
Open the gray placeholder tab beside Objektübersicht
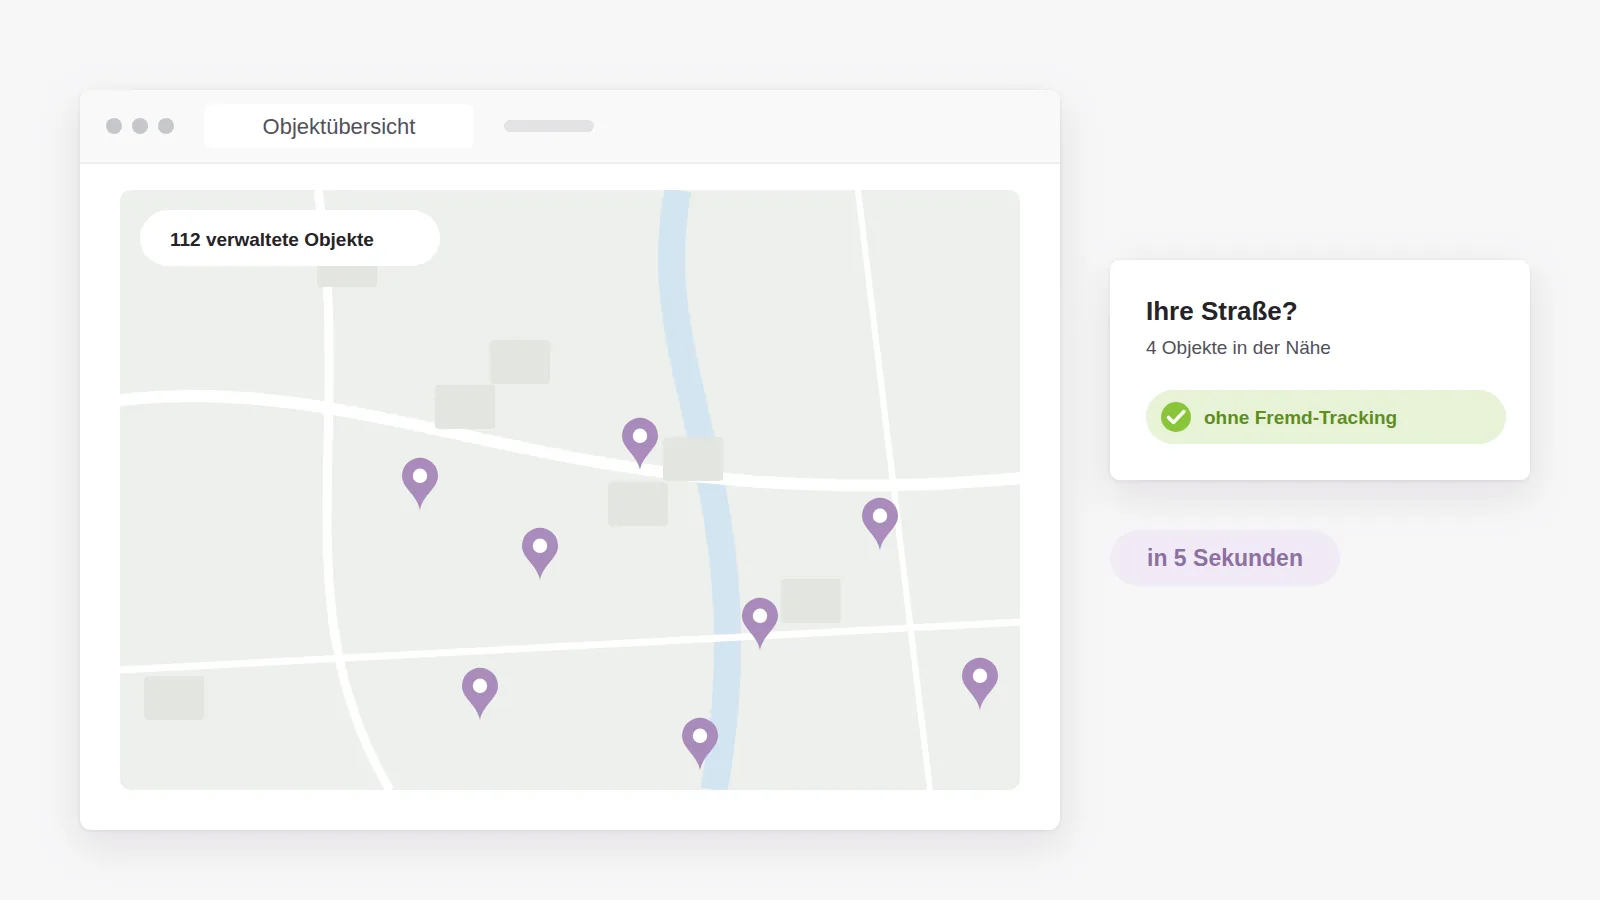point(549,126)
